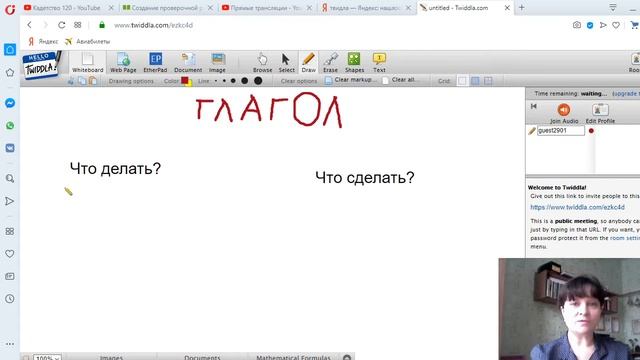Open the room settings link
Image resolution: width=640 pixels, height=360 pixels.
[624, 238]
